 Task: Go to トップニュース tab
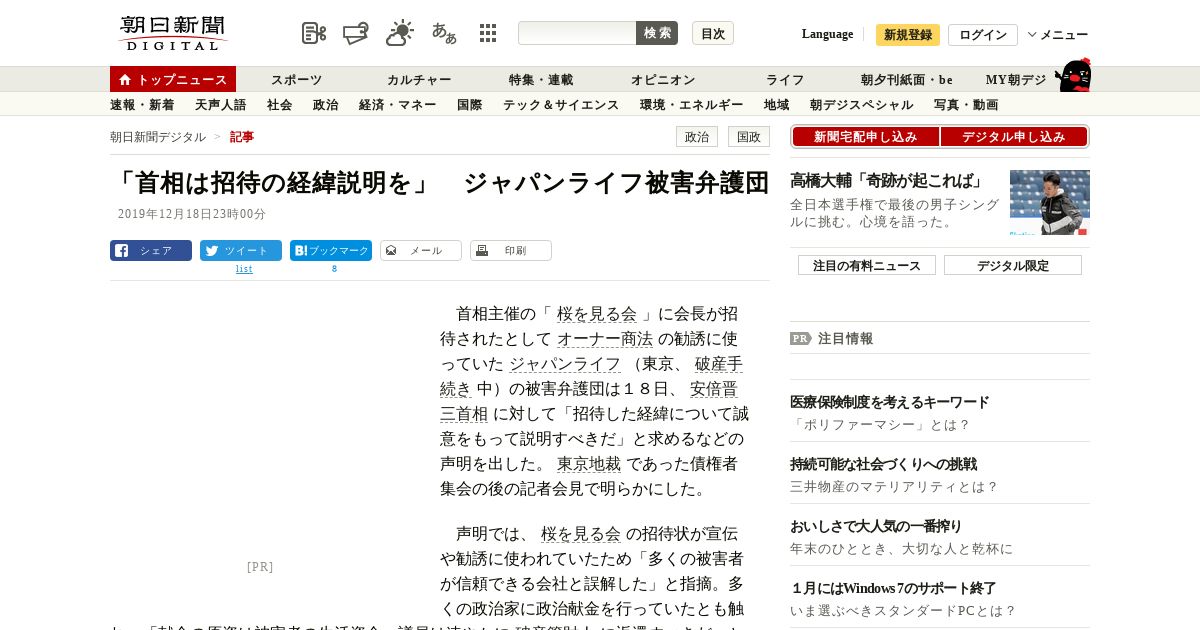pos(173,79)
